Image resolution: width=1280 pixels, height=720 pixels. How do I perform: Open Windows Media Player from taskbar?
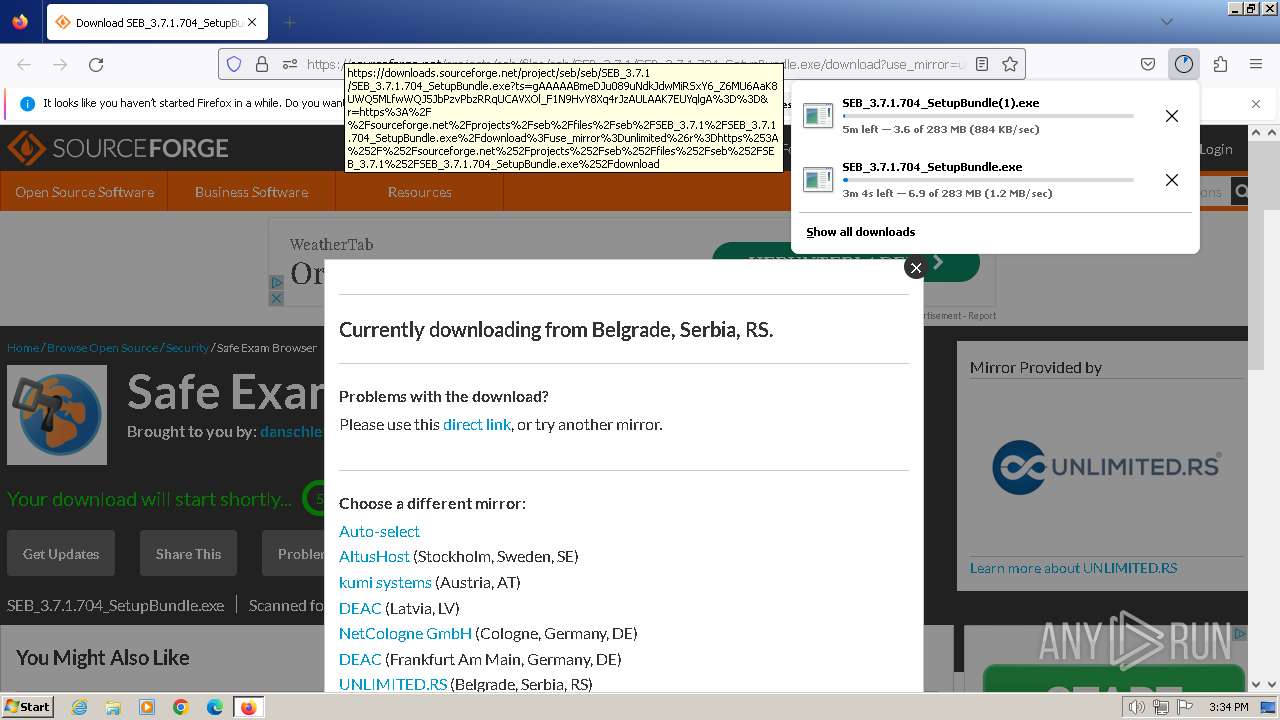click(147, 707)
